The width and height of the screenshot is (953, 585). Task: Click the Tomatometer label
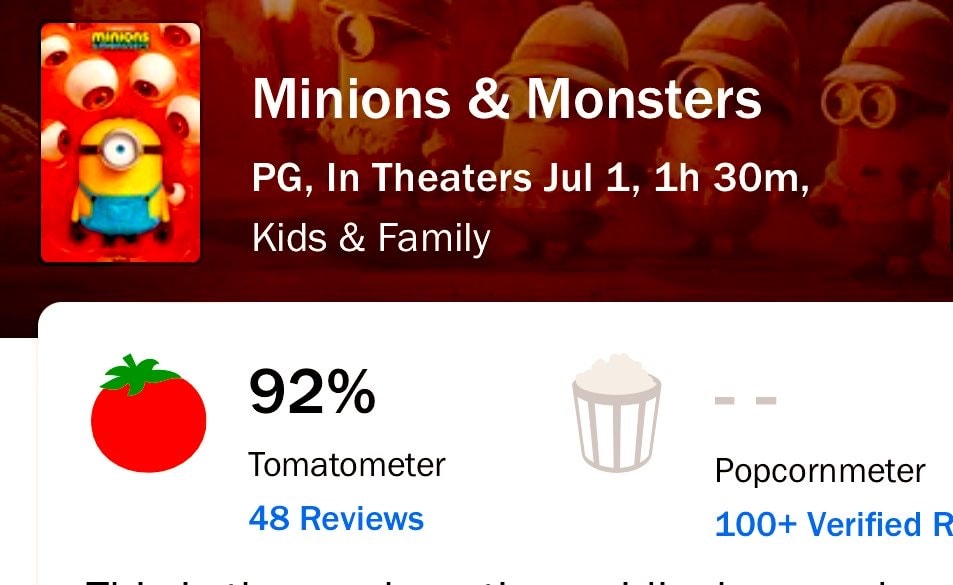point(347,465)
